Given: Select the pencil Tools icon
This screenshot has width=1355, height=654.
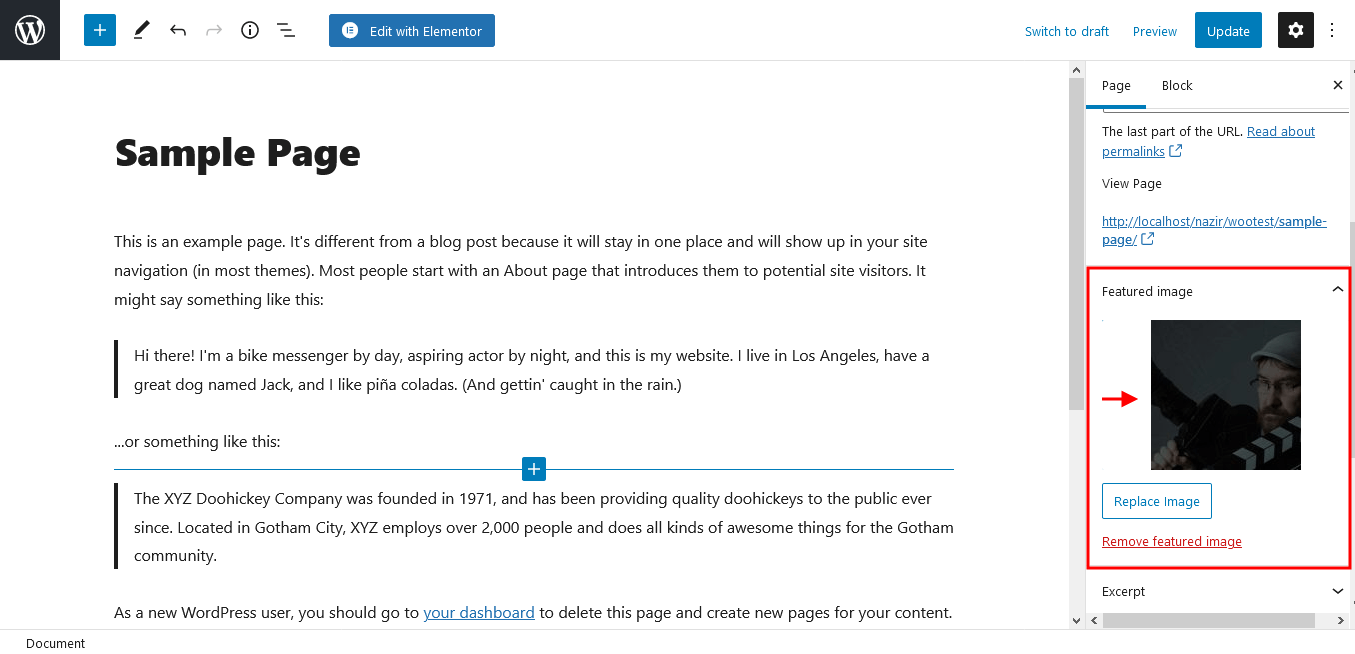Looking at the screenshot, I should coord(141,30).
